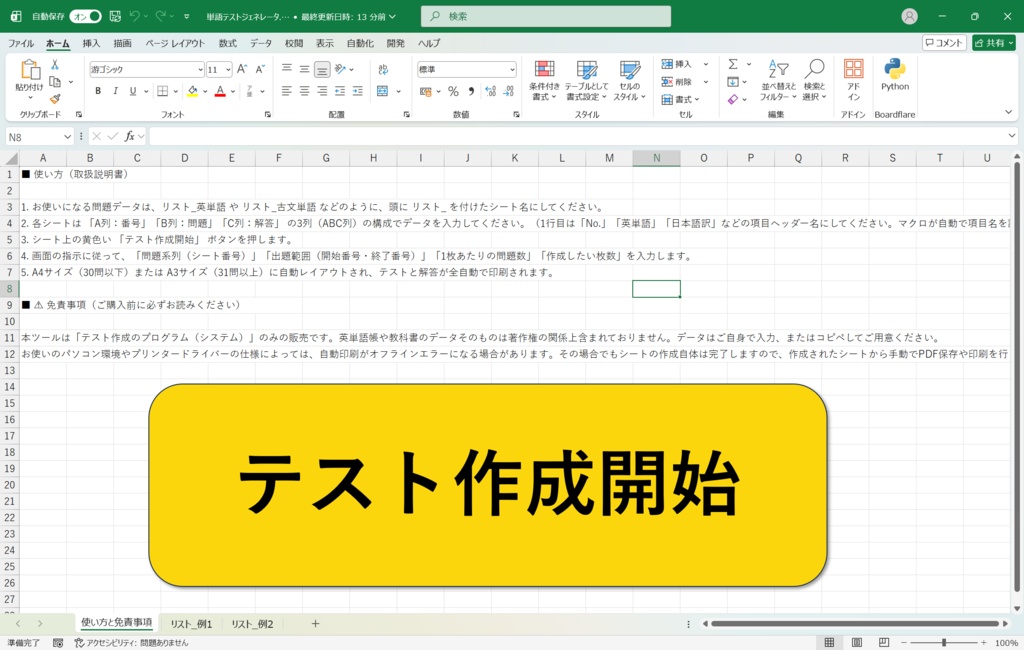Click the Format (書式) cells button
This screenshot has width=1024, height=650.
[680, 99]
